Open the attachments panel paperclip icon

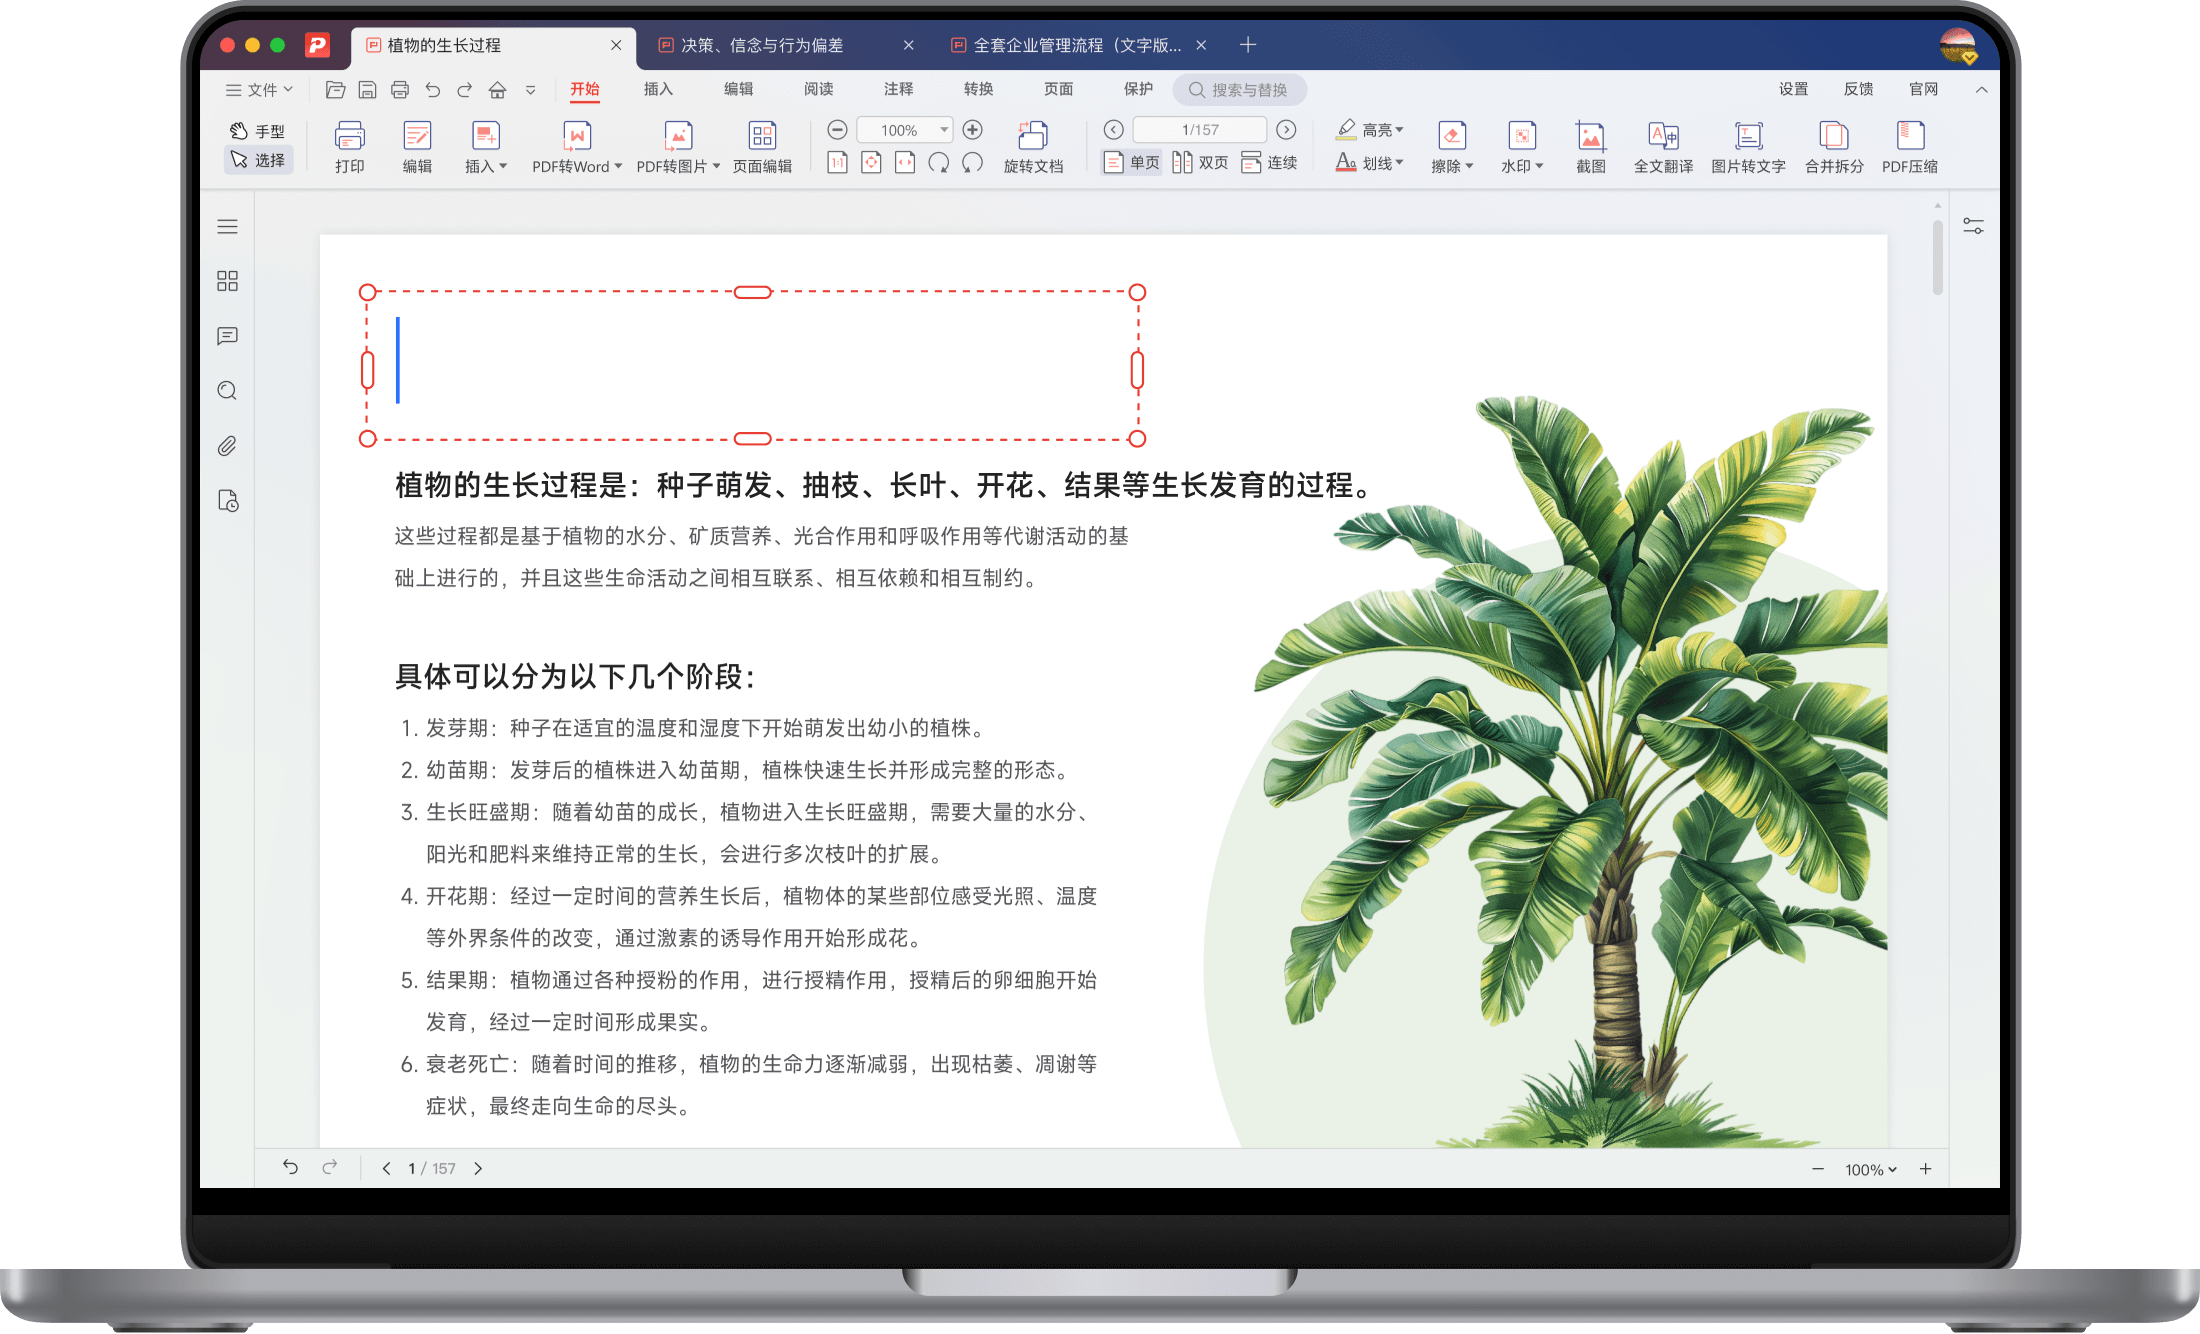227,446
